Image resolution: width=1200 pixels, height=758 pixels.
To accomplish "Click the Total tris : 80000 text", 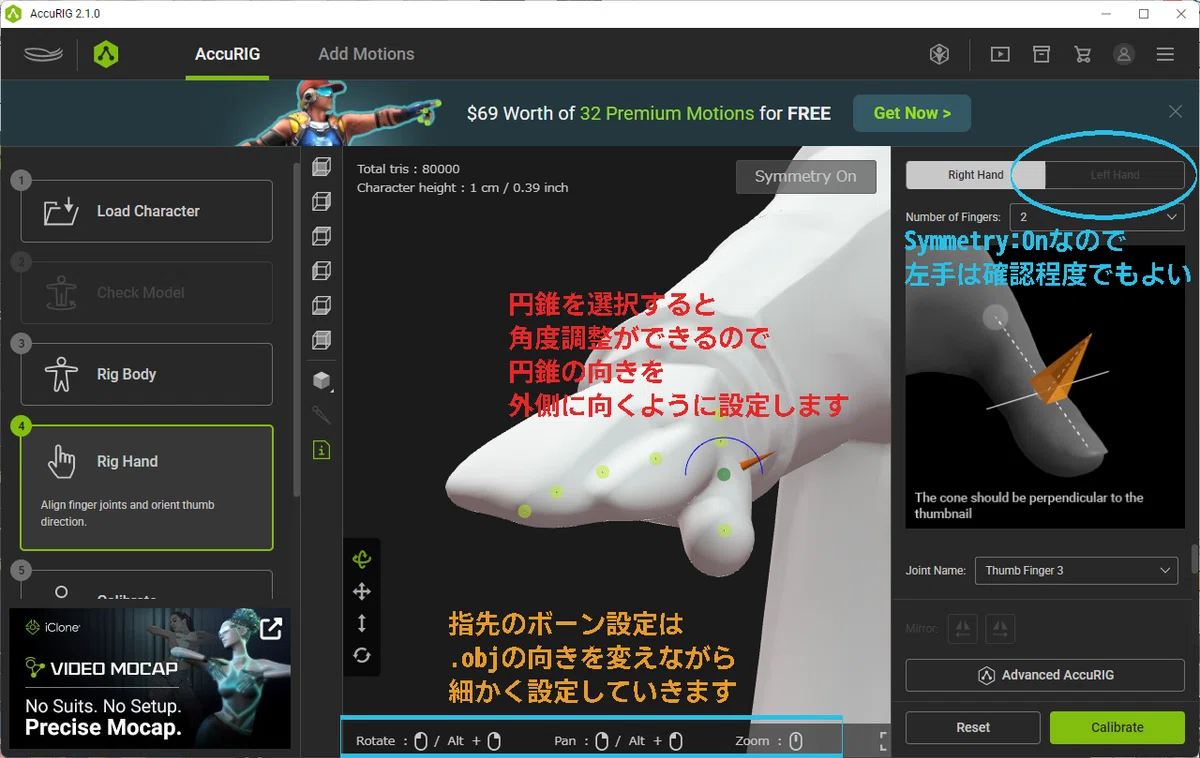I will 408,169.
